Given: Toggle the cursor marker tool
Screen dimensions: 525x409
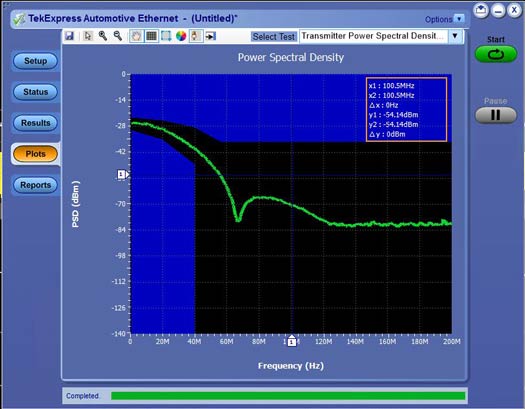Looking at the screenshot, I should [196, 36].
